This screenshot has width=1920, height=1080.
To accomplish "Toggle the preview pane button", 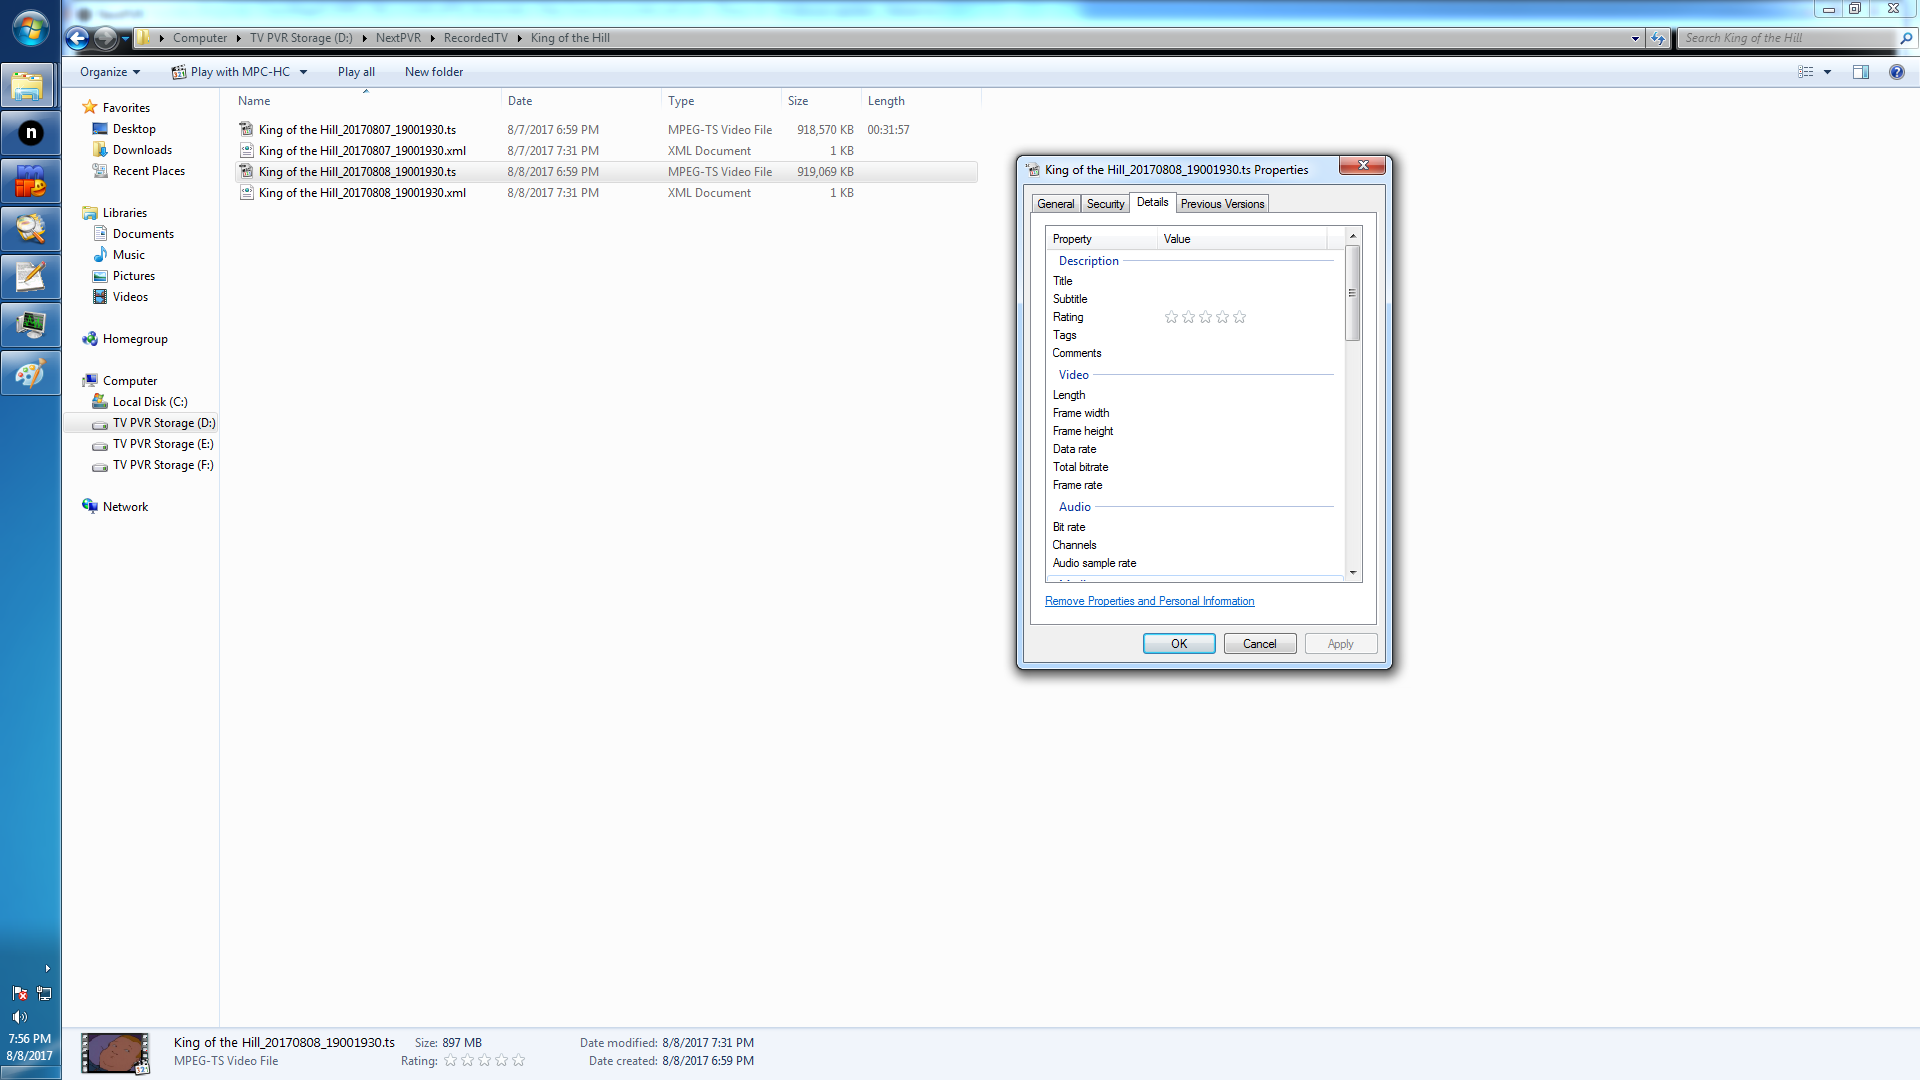I will tap(1860, 72).
